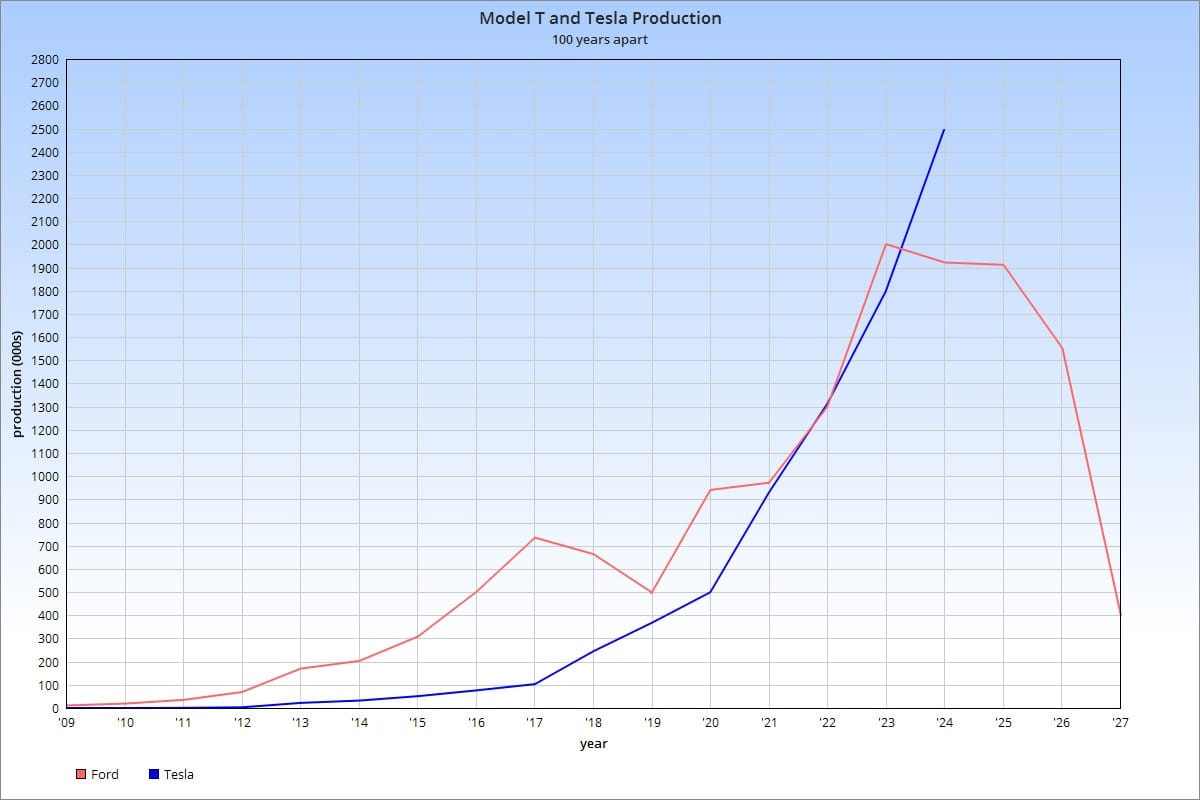The image size is (1200, 800).
Task: Click the 2000 y-axis value
Action: coord(46,245)
